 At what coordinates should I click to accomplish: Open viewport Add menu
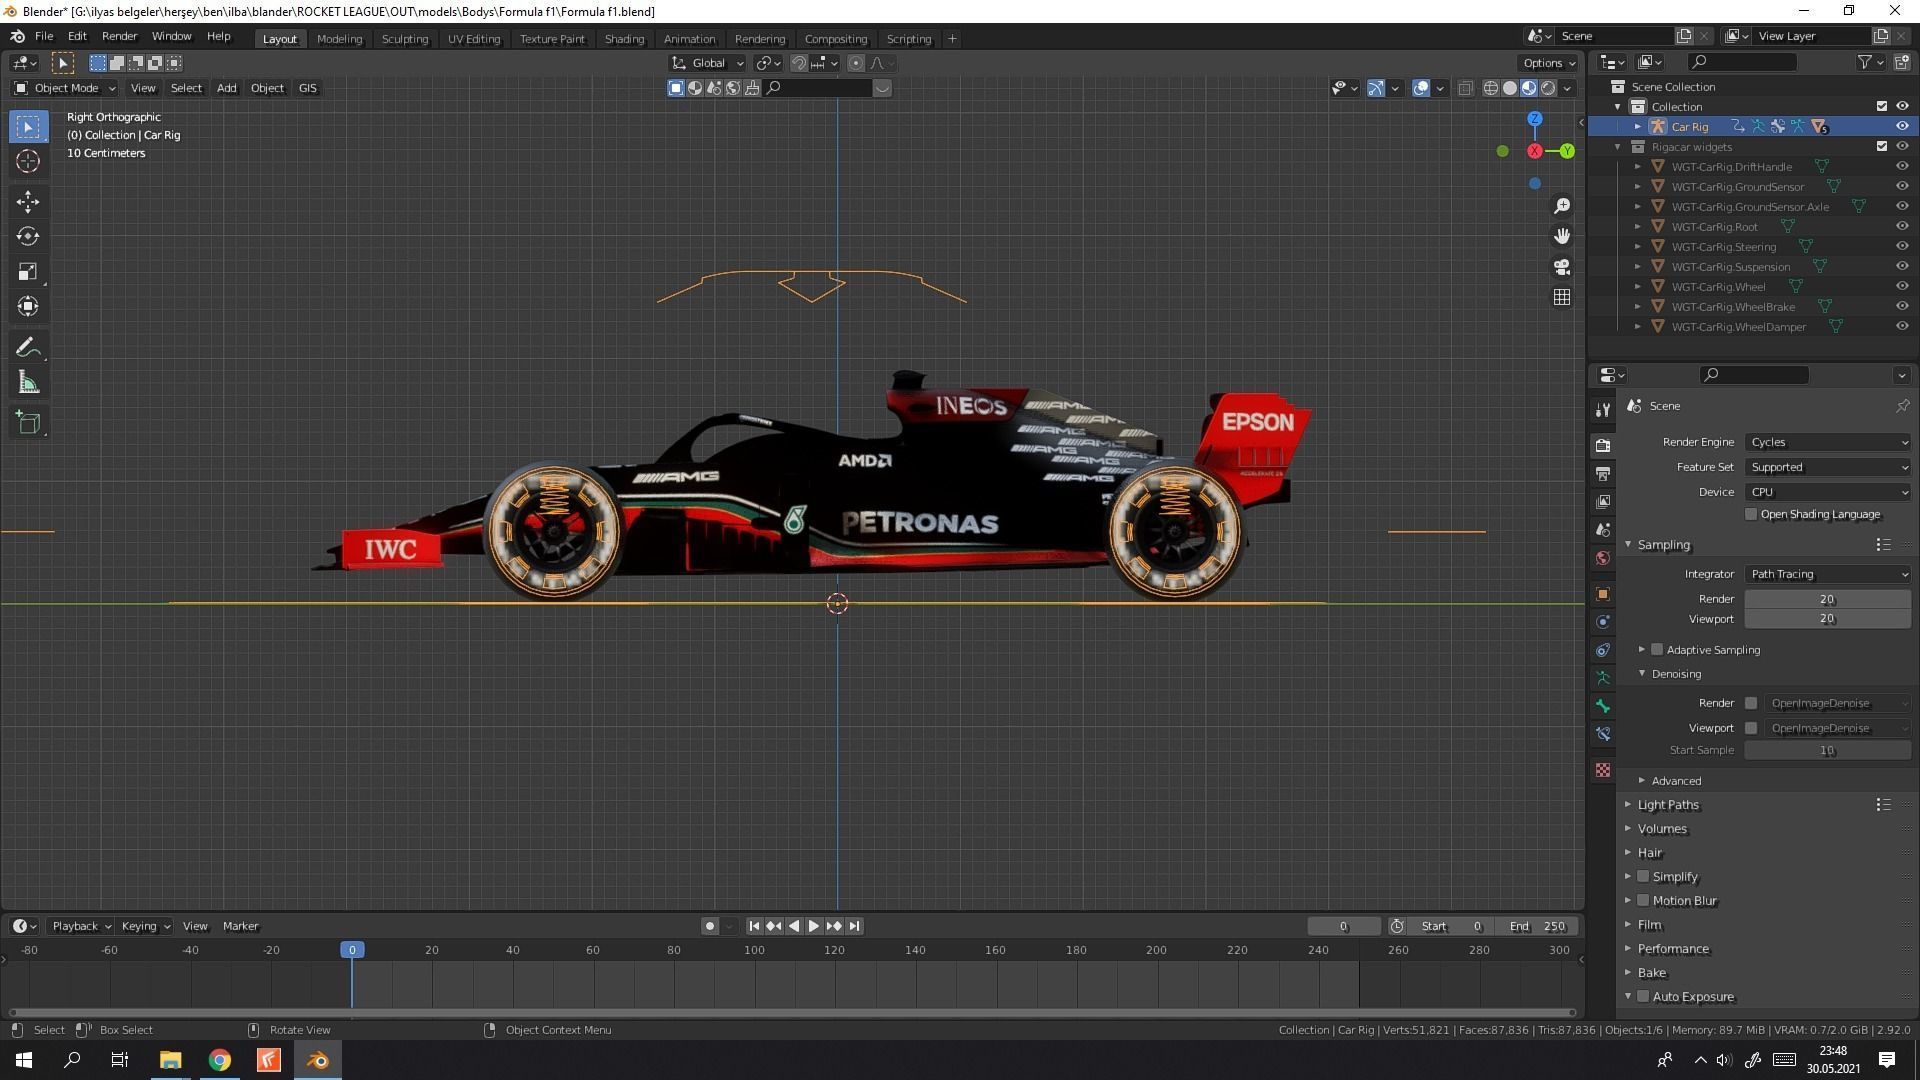click(227, 88)
